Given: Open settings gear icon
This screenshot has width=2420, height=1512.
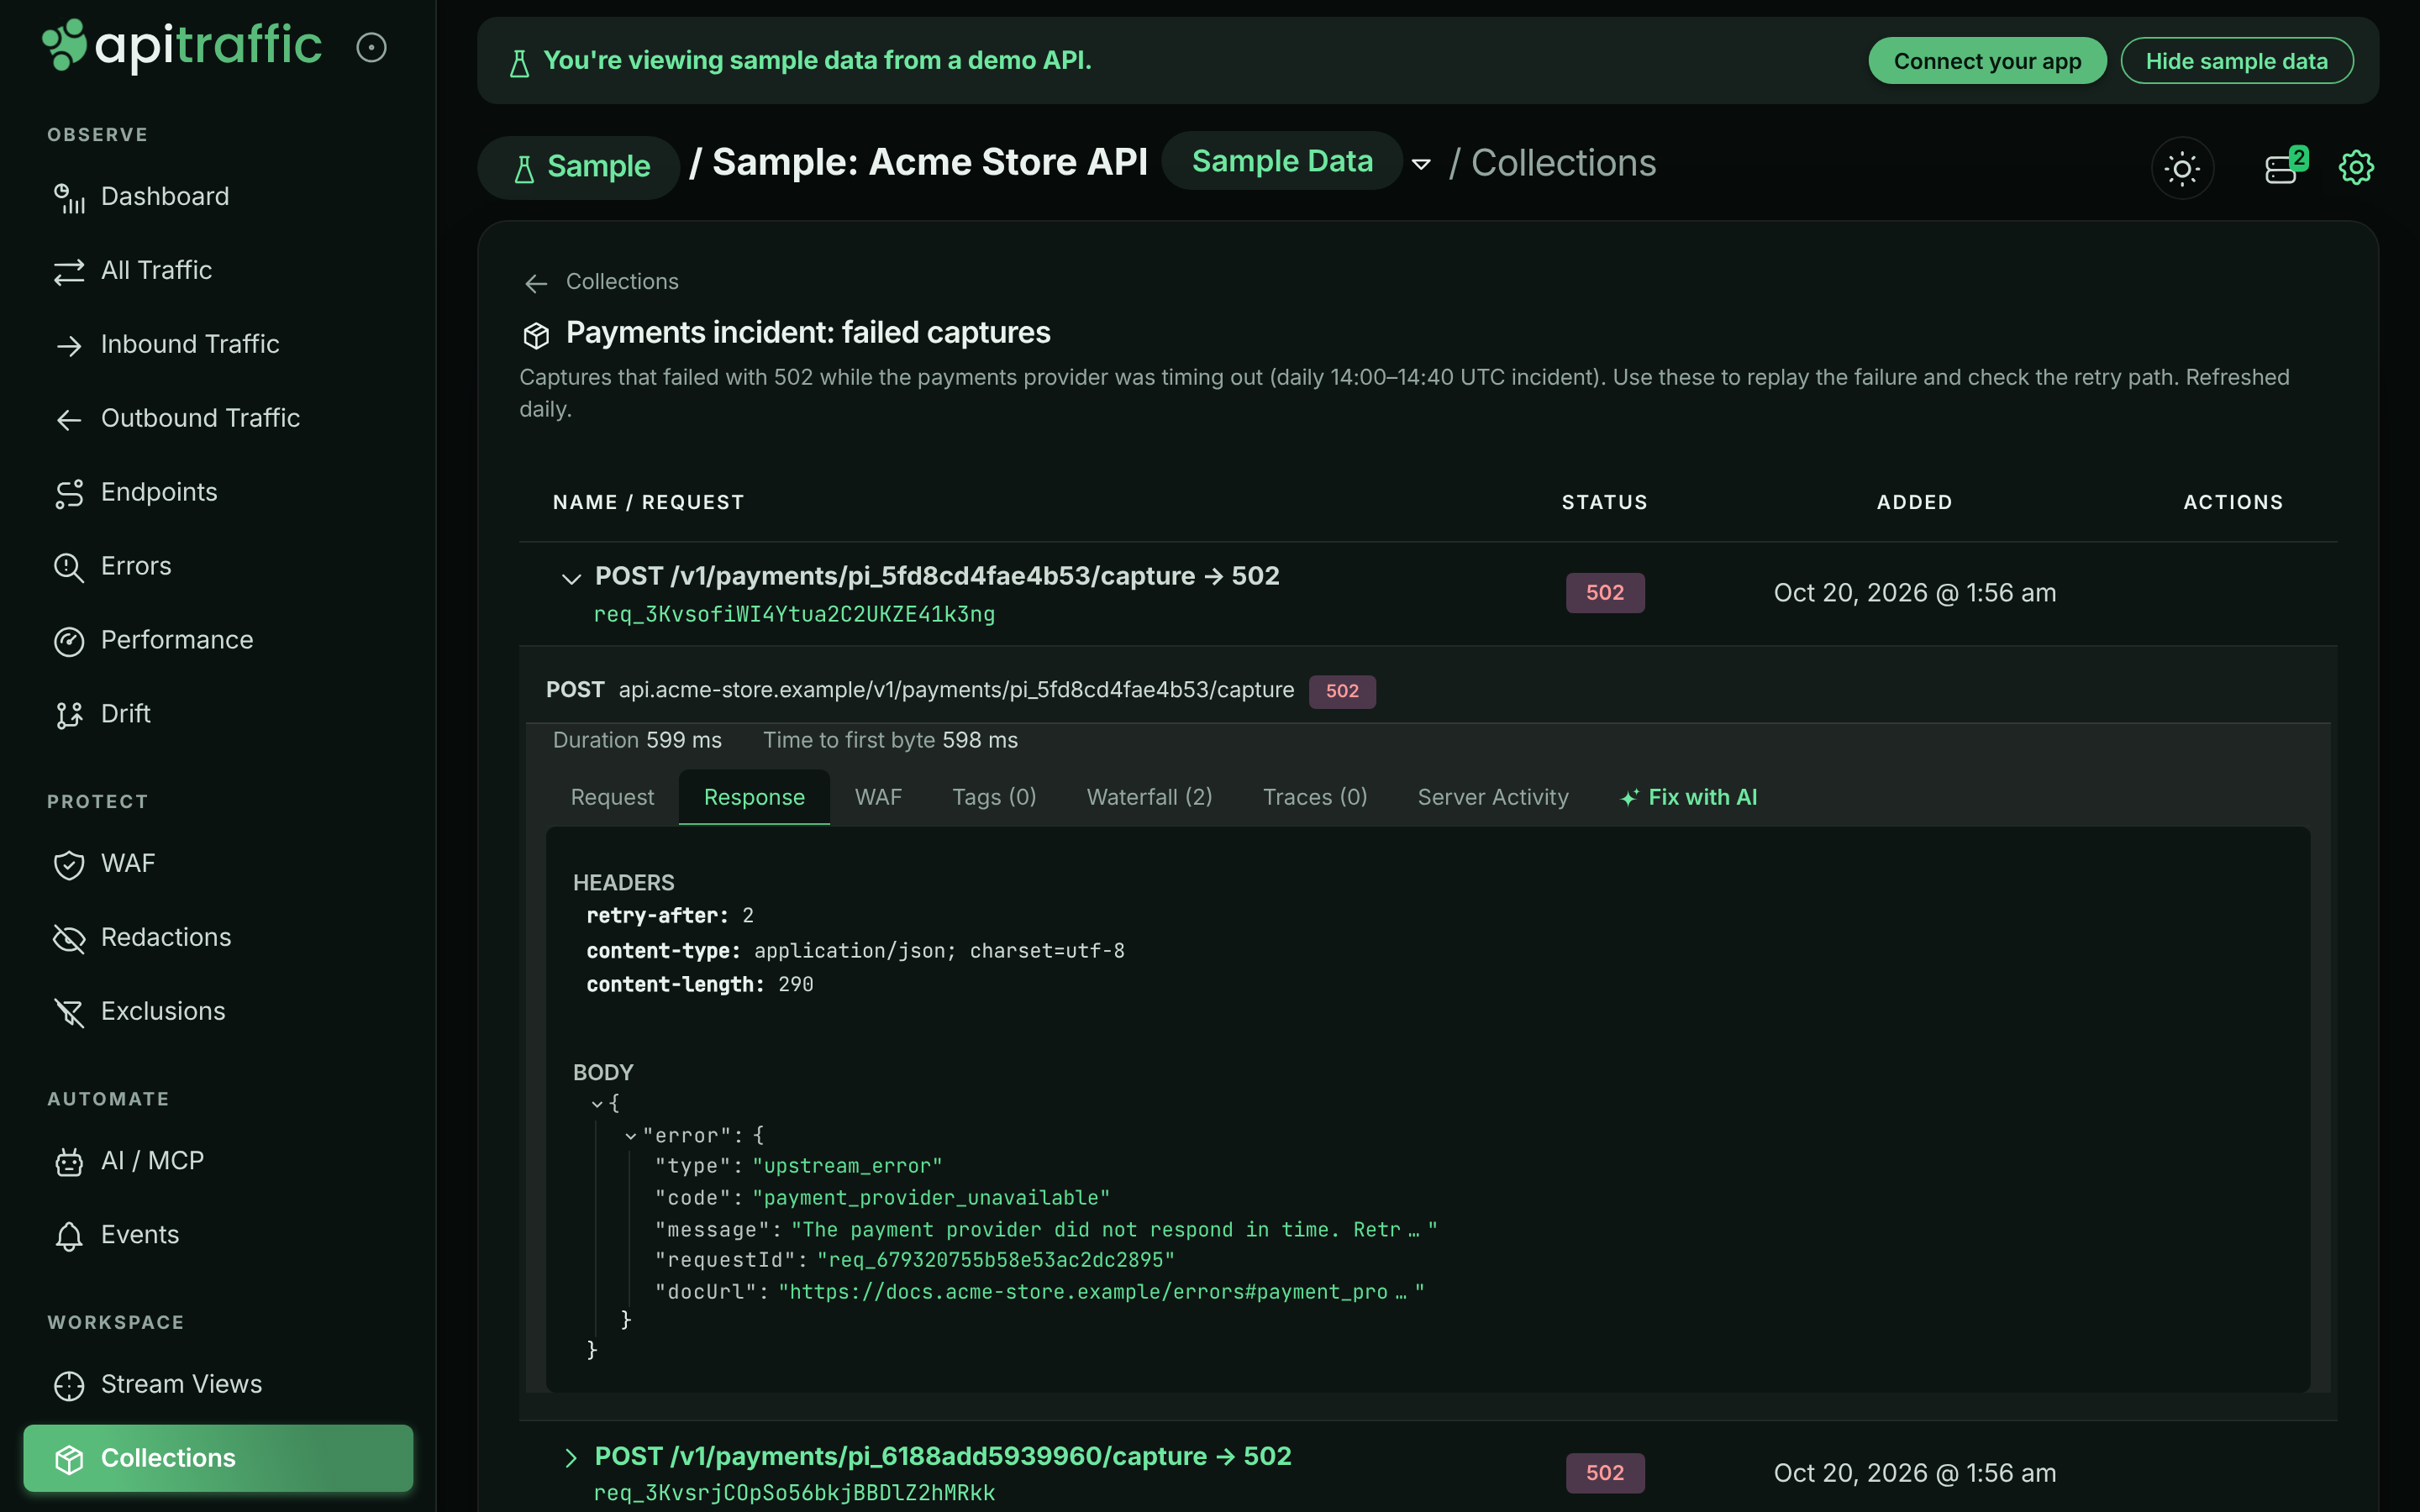Looking at the screenshot, I should pyautogui.click(x=2356, y=167).
